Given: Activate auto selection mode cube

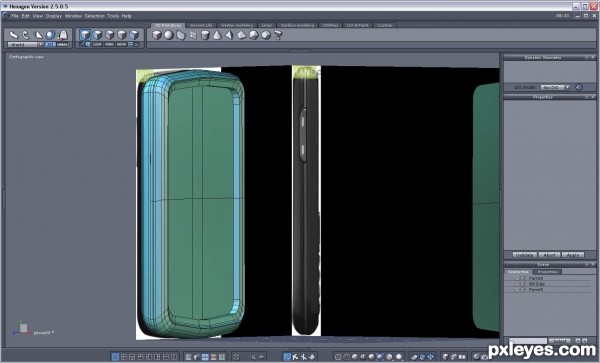Looking at the screenshot, I should tap(134, 35).
